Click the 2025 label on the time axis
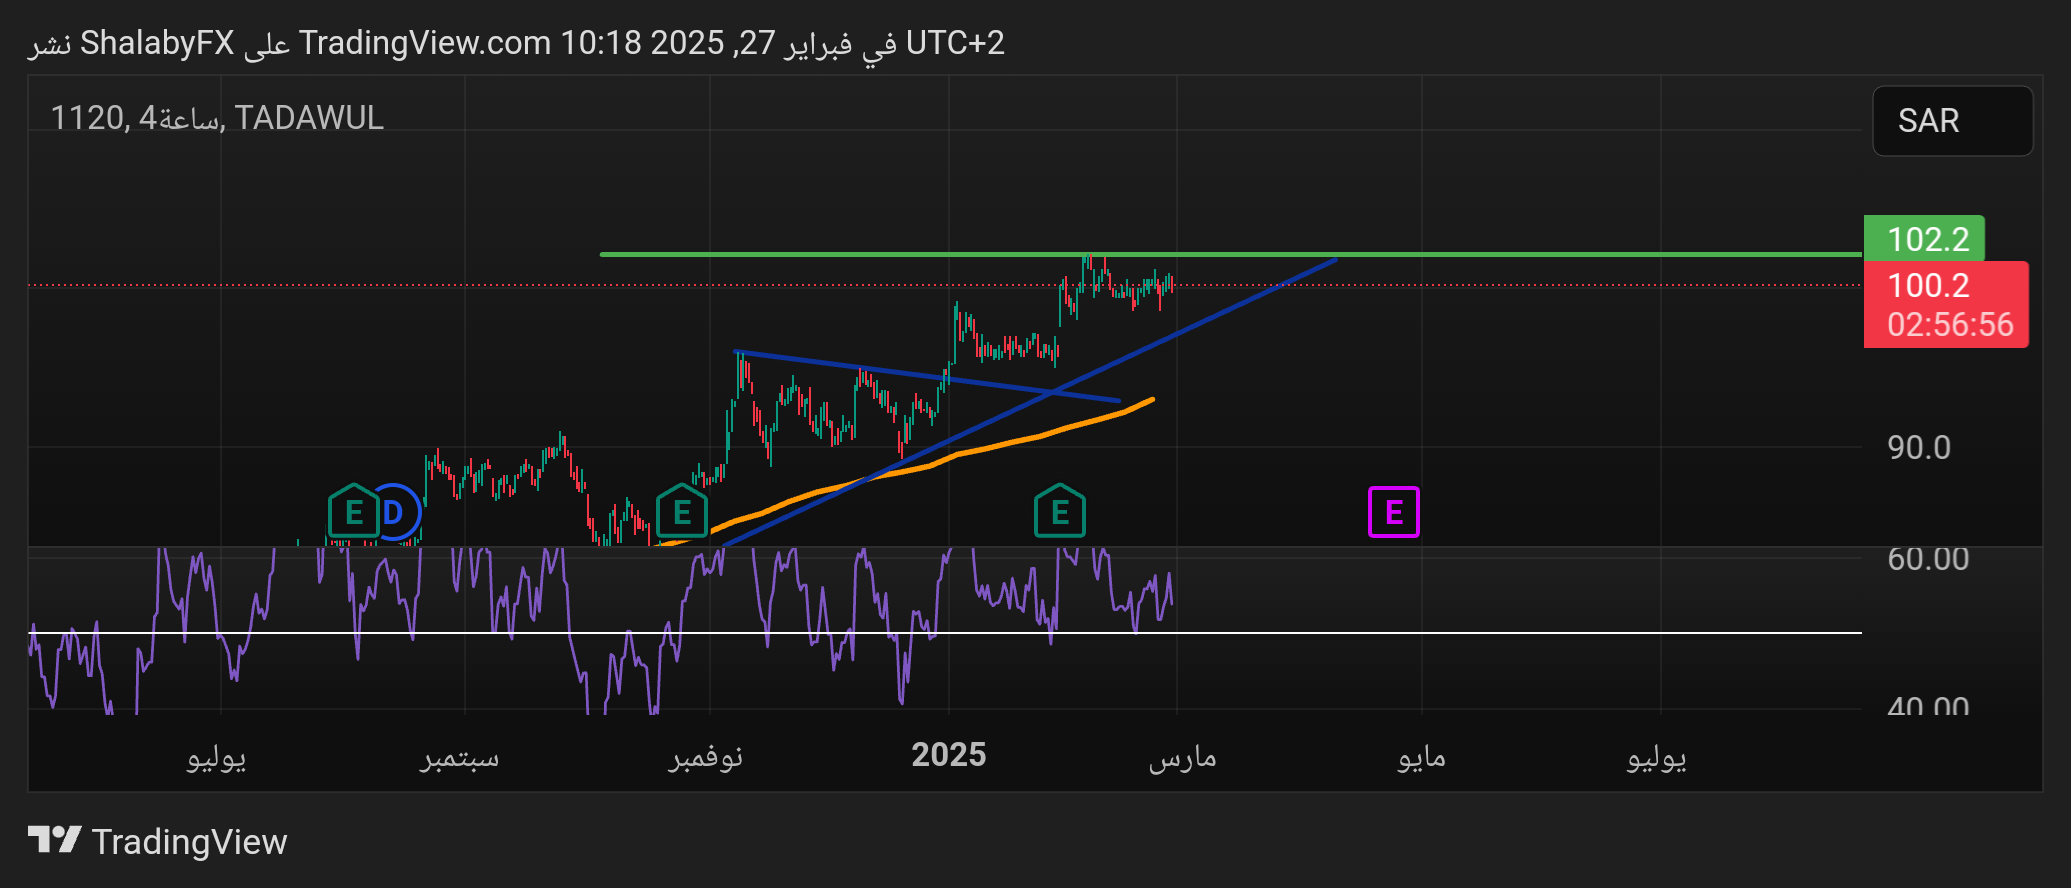This screenshot has height=888, width=2071. pyautogui.click(x=948, y=755)
